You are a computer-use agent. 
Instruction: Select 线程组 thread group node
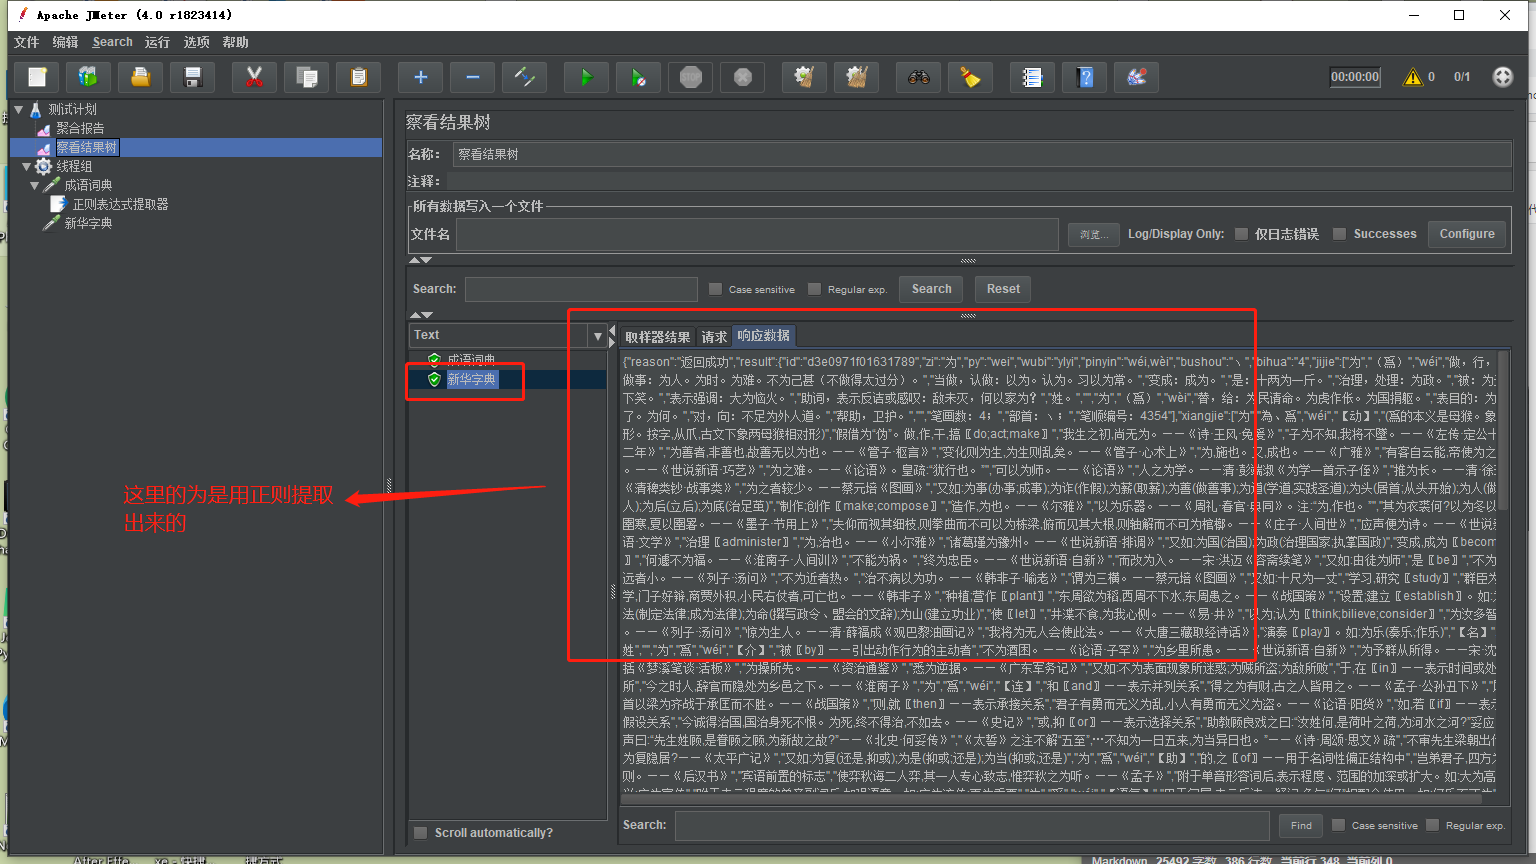coord(74,166)
